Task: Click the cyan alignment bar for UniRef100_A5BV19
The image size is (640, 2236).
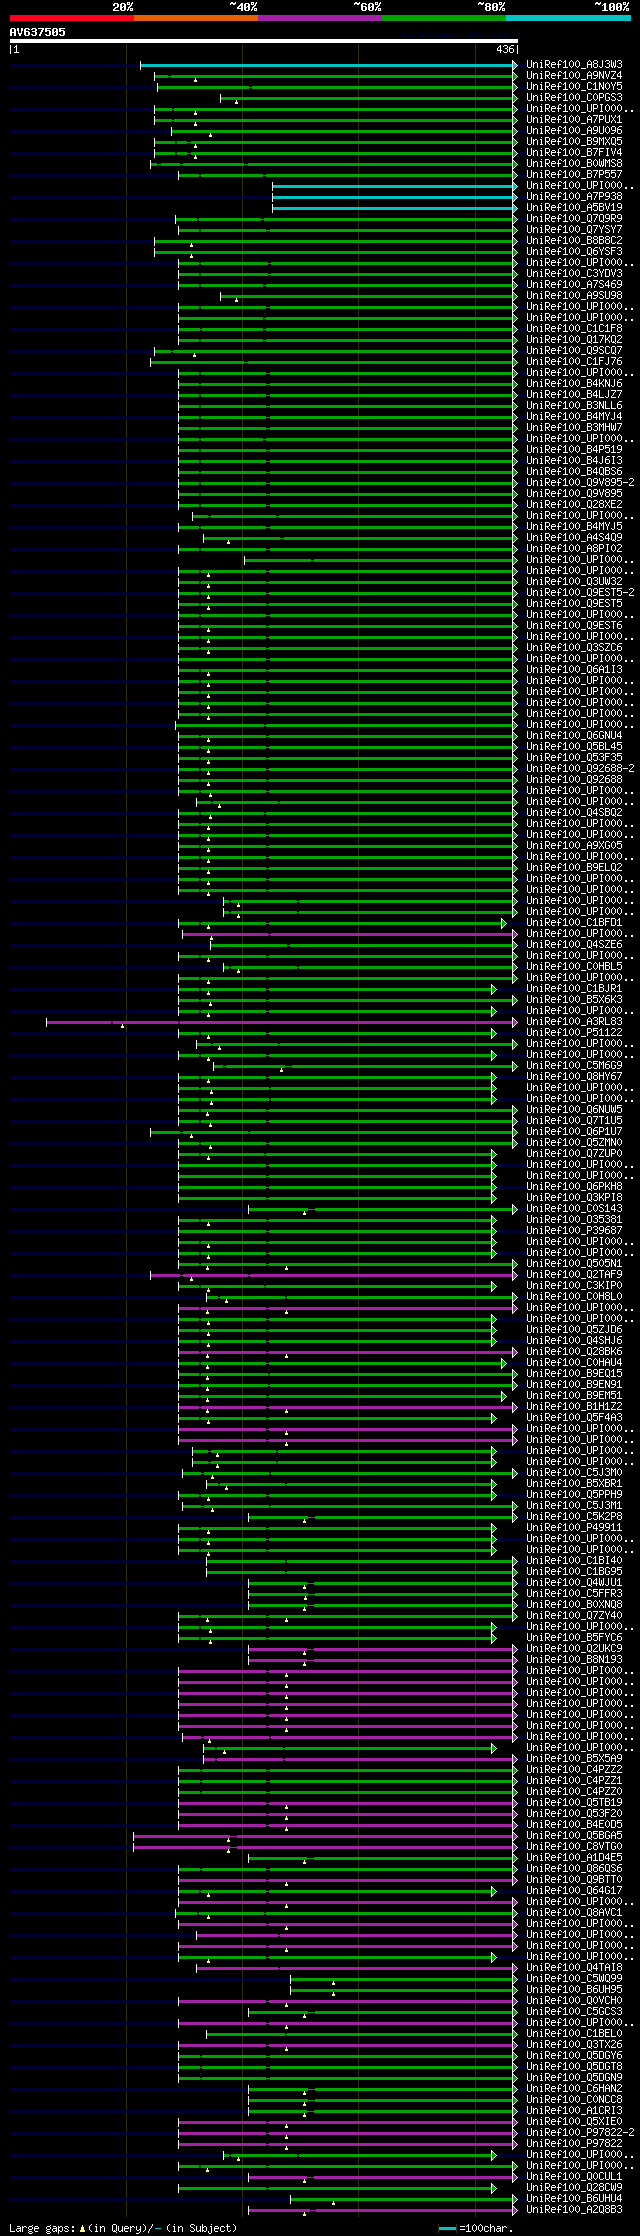Action: (x=394, y=208)
